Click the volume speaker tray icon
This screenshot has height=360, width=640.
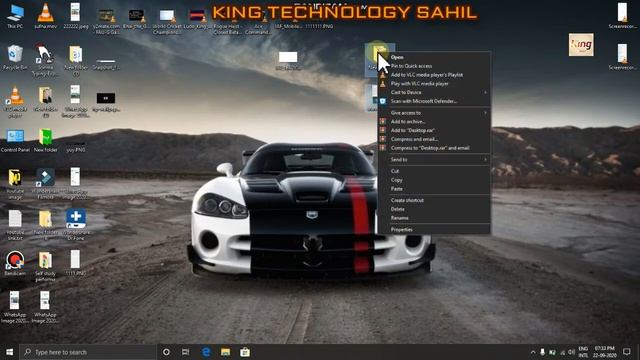click(571, 352)
